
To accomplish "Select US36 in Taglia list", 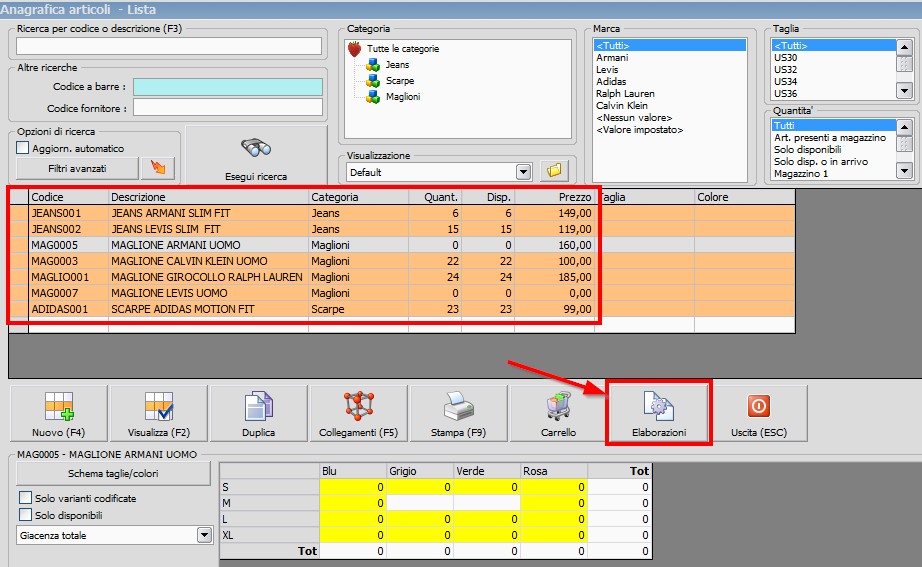I will click(x=786, y=94).
